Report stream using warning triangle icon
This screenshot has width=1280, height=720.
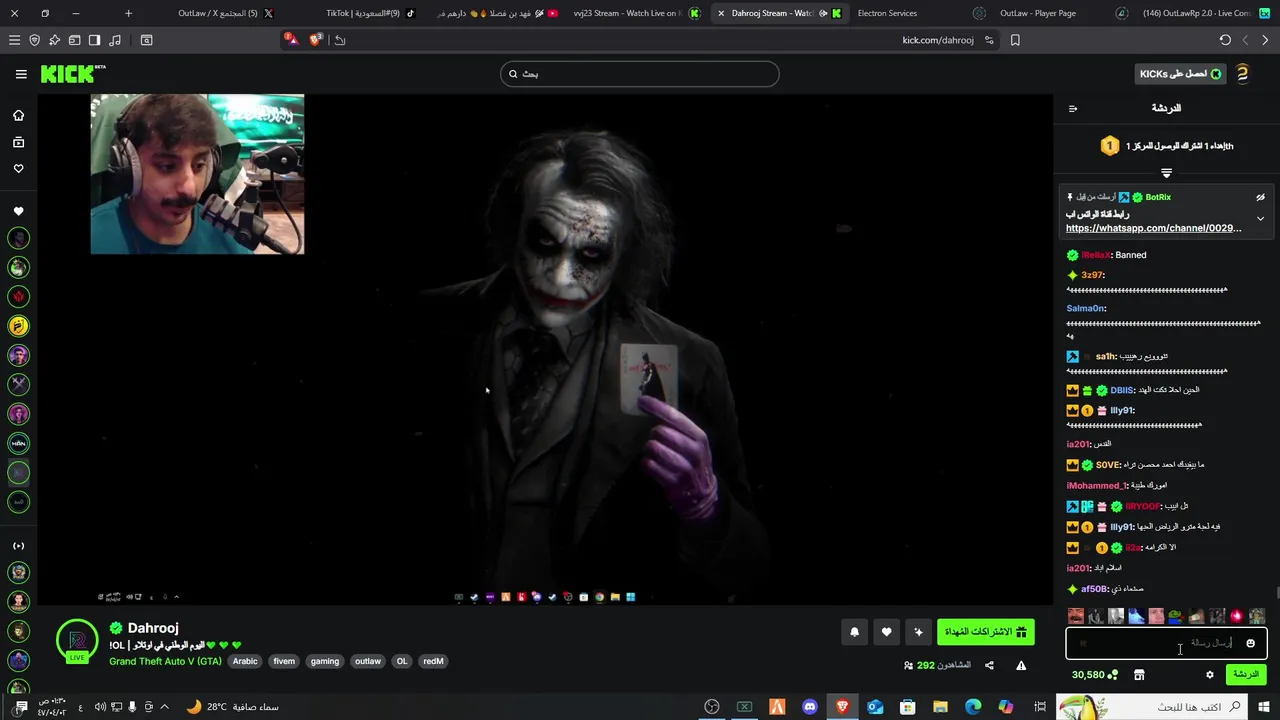click(1021, 665)
